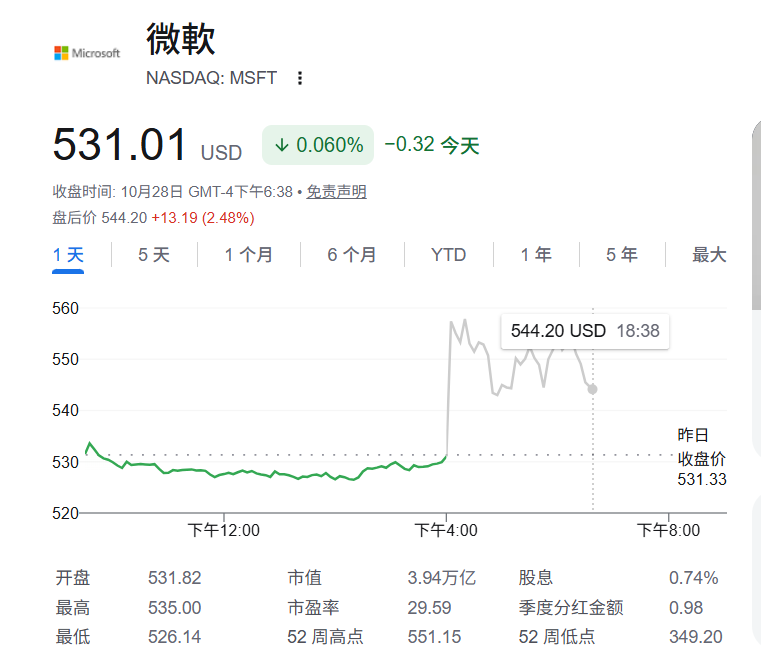Click the NASDAQ: MSFT ticker text
The height and width of the screenshot is (657, 761).
click(212, 78)
